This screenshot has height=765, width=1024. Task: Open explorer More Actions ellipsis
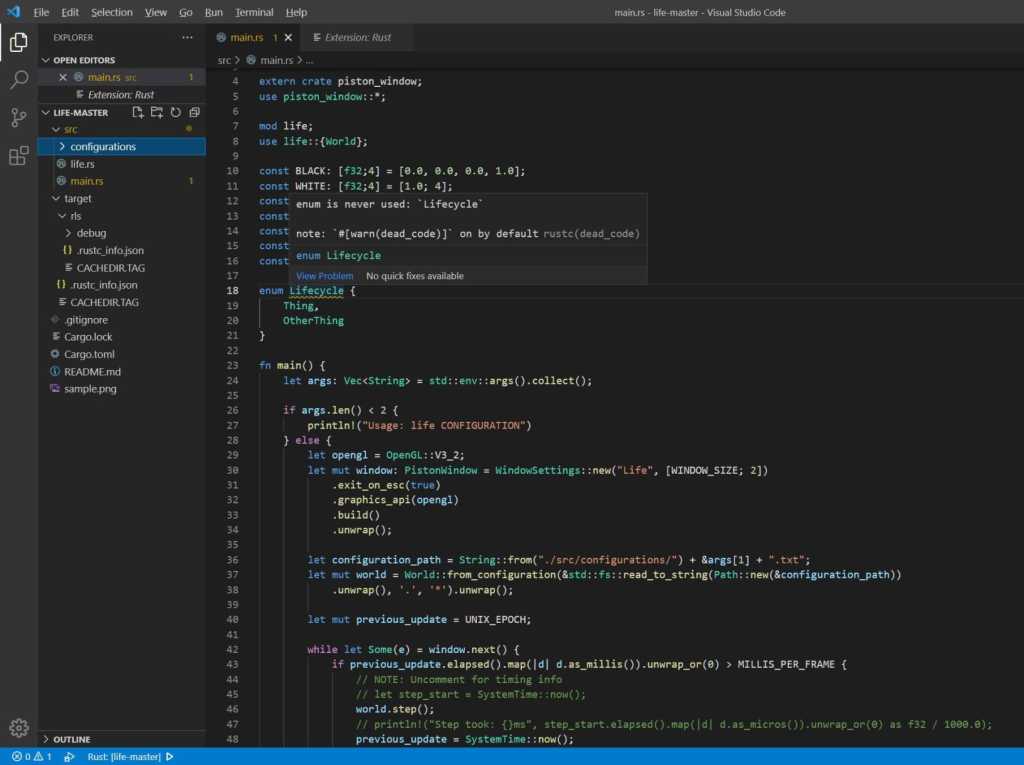coord(187,37)
